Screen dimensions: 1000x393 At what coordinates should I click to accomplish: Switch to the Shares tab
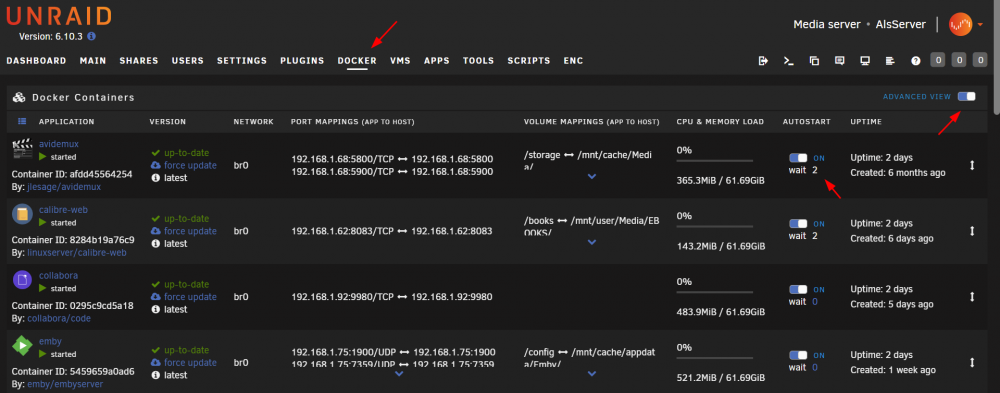[x=139, y=61]
